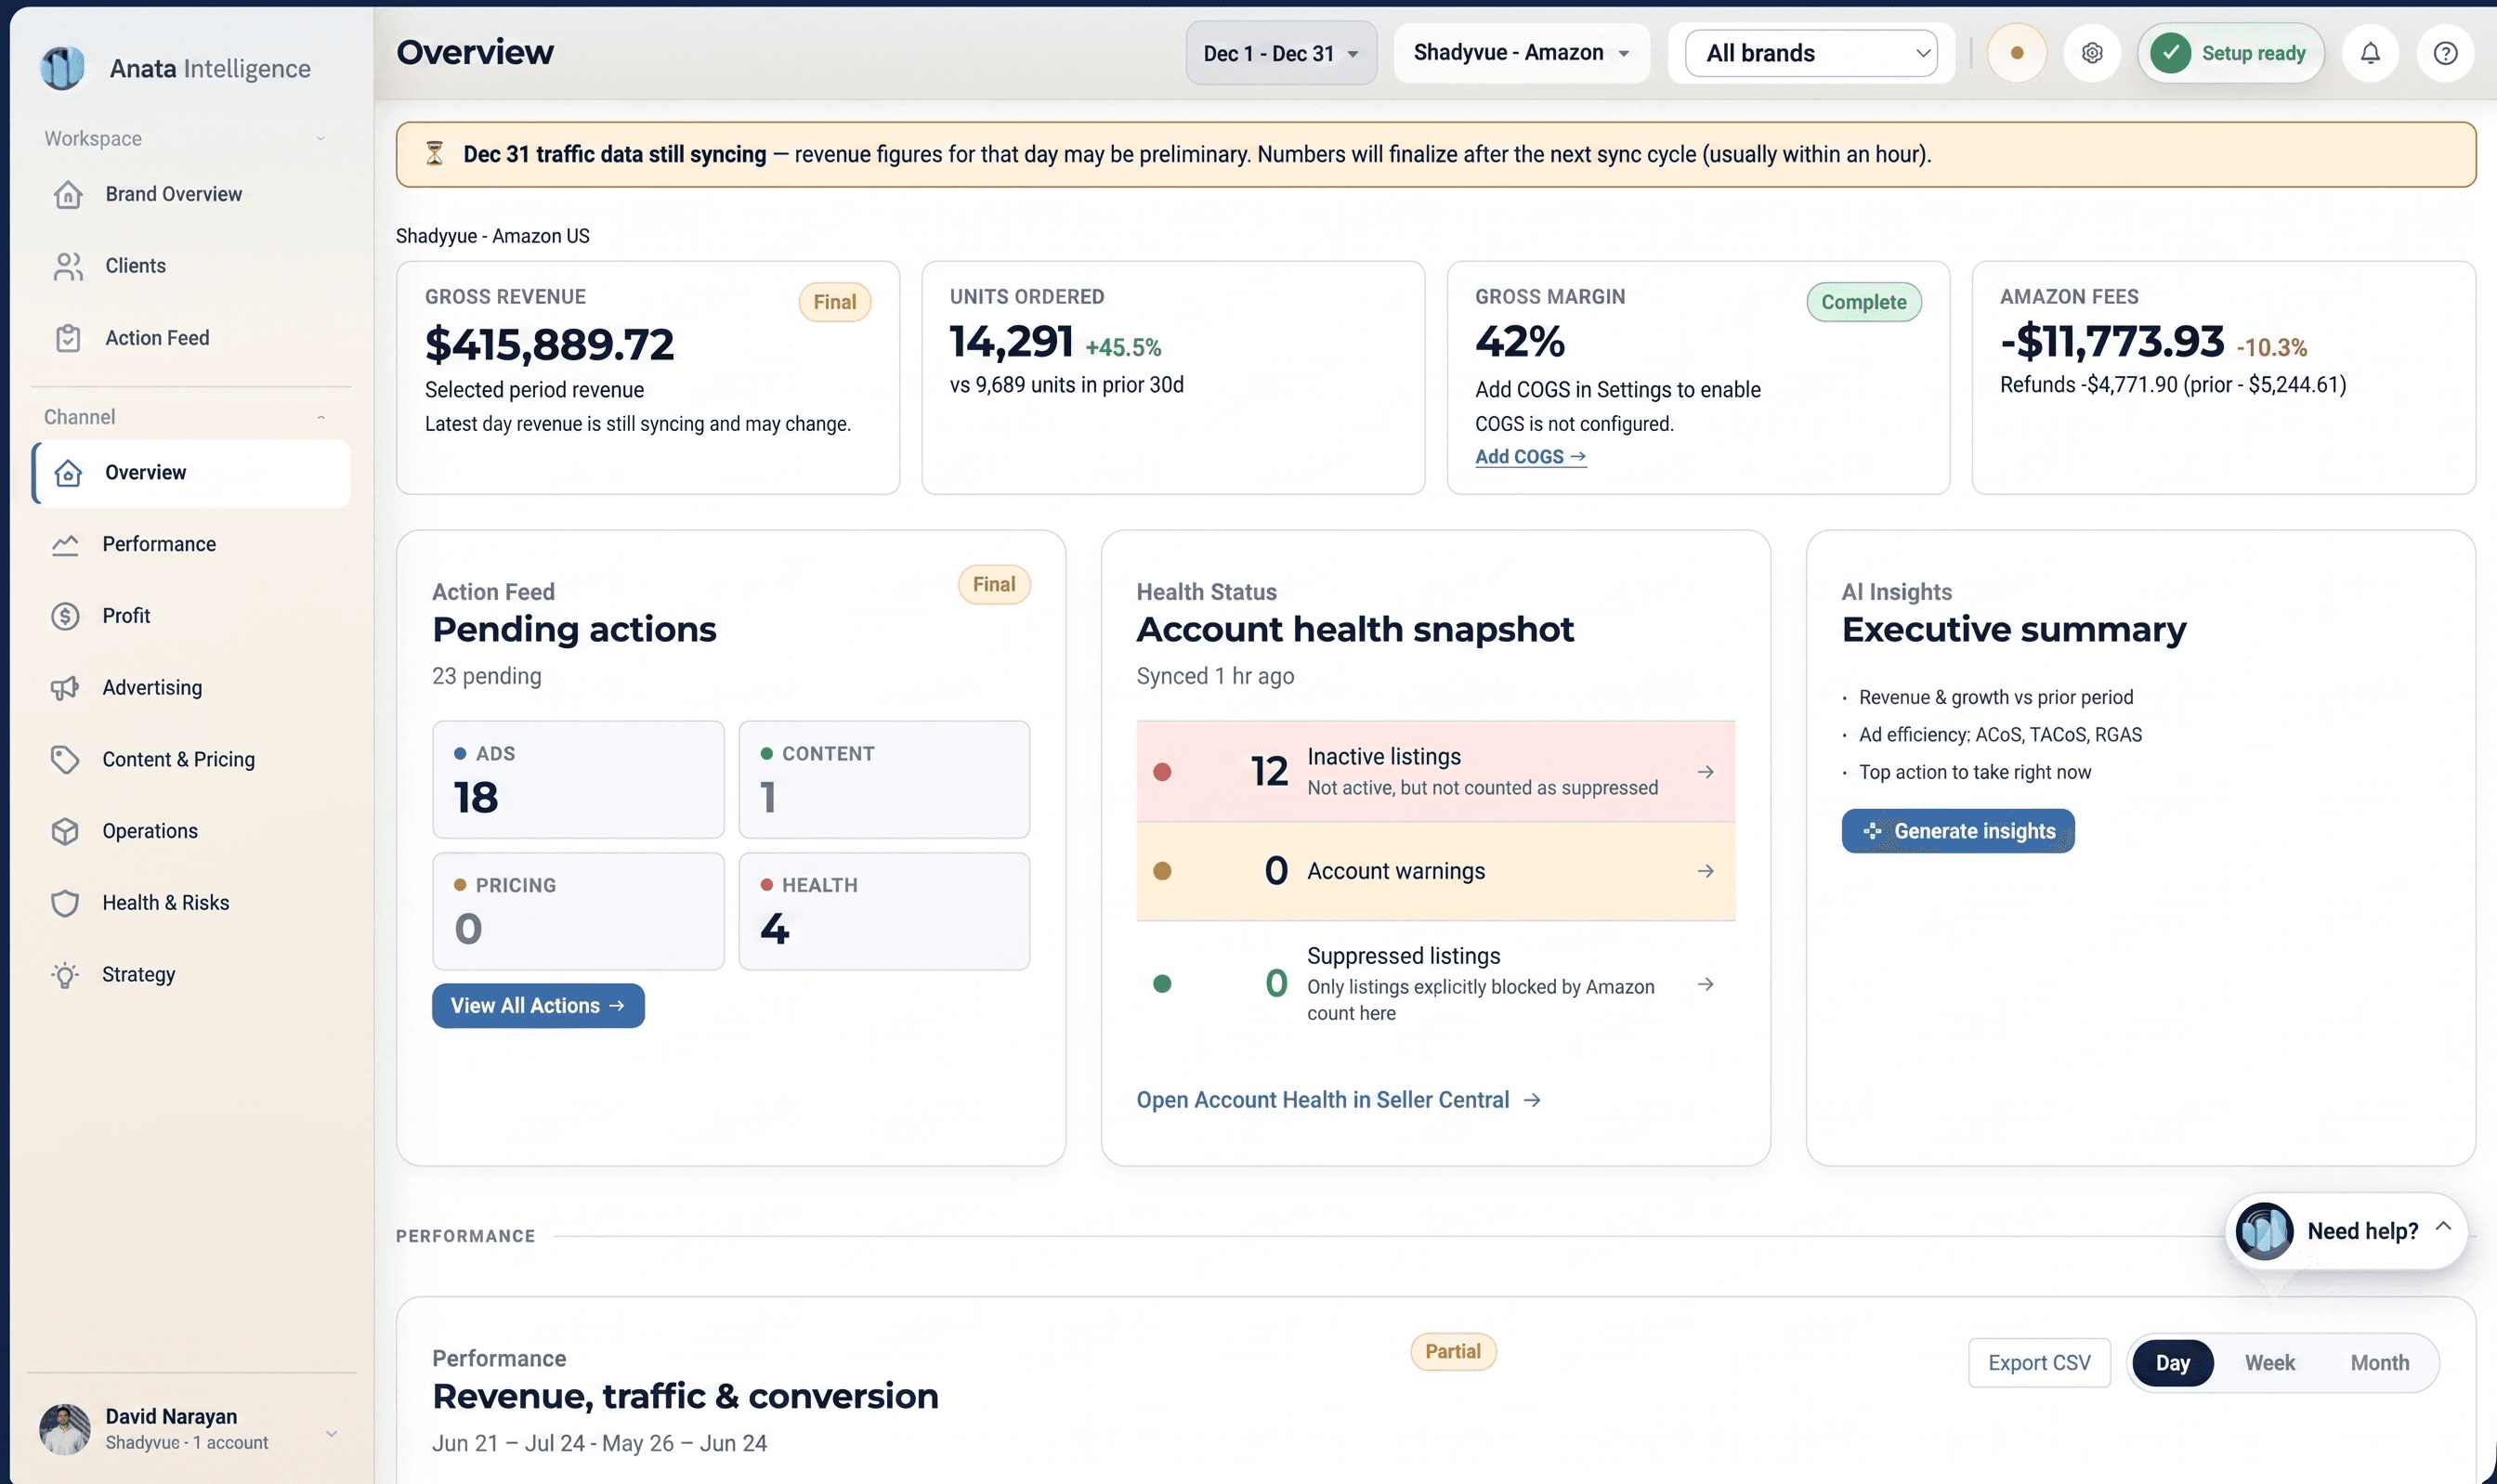2497x1484 pixels.
Task: Click the Setup ready green checkmark
Action: (x=2171, y=53)
